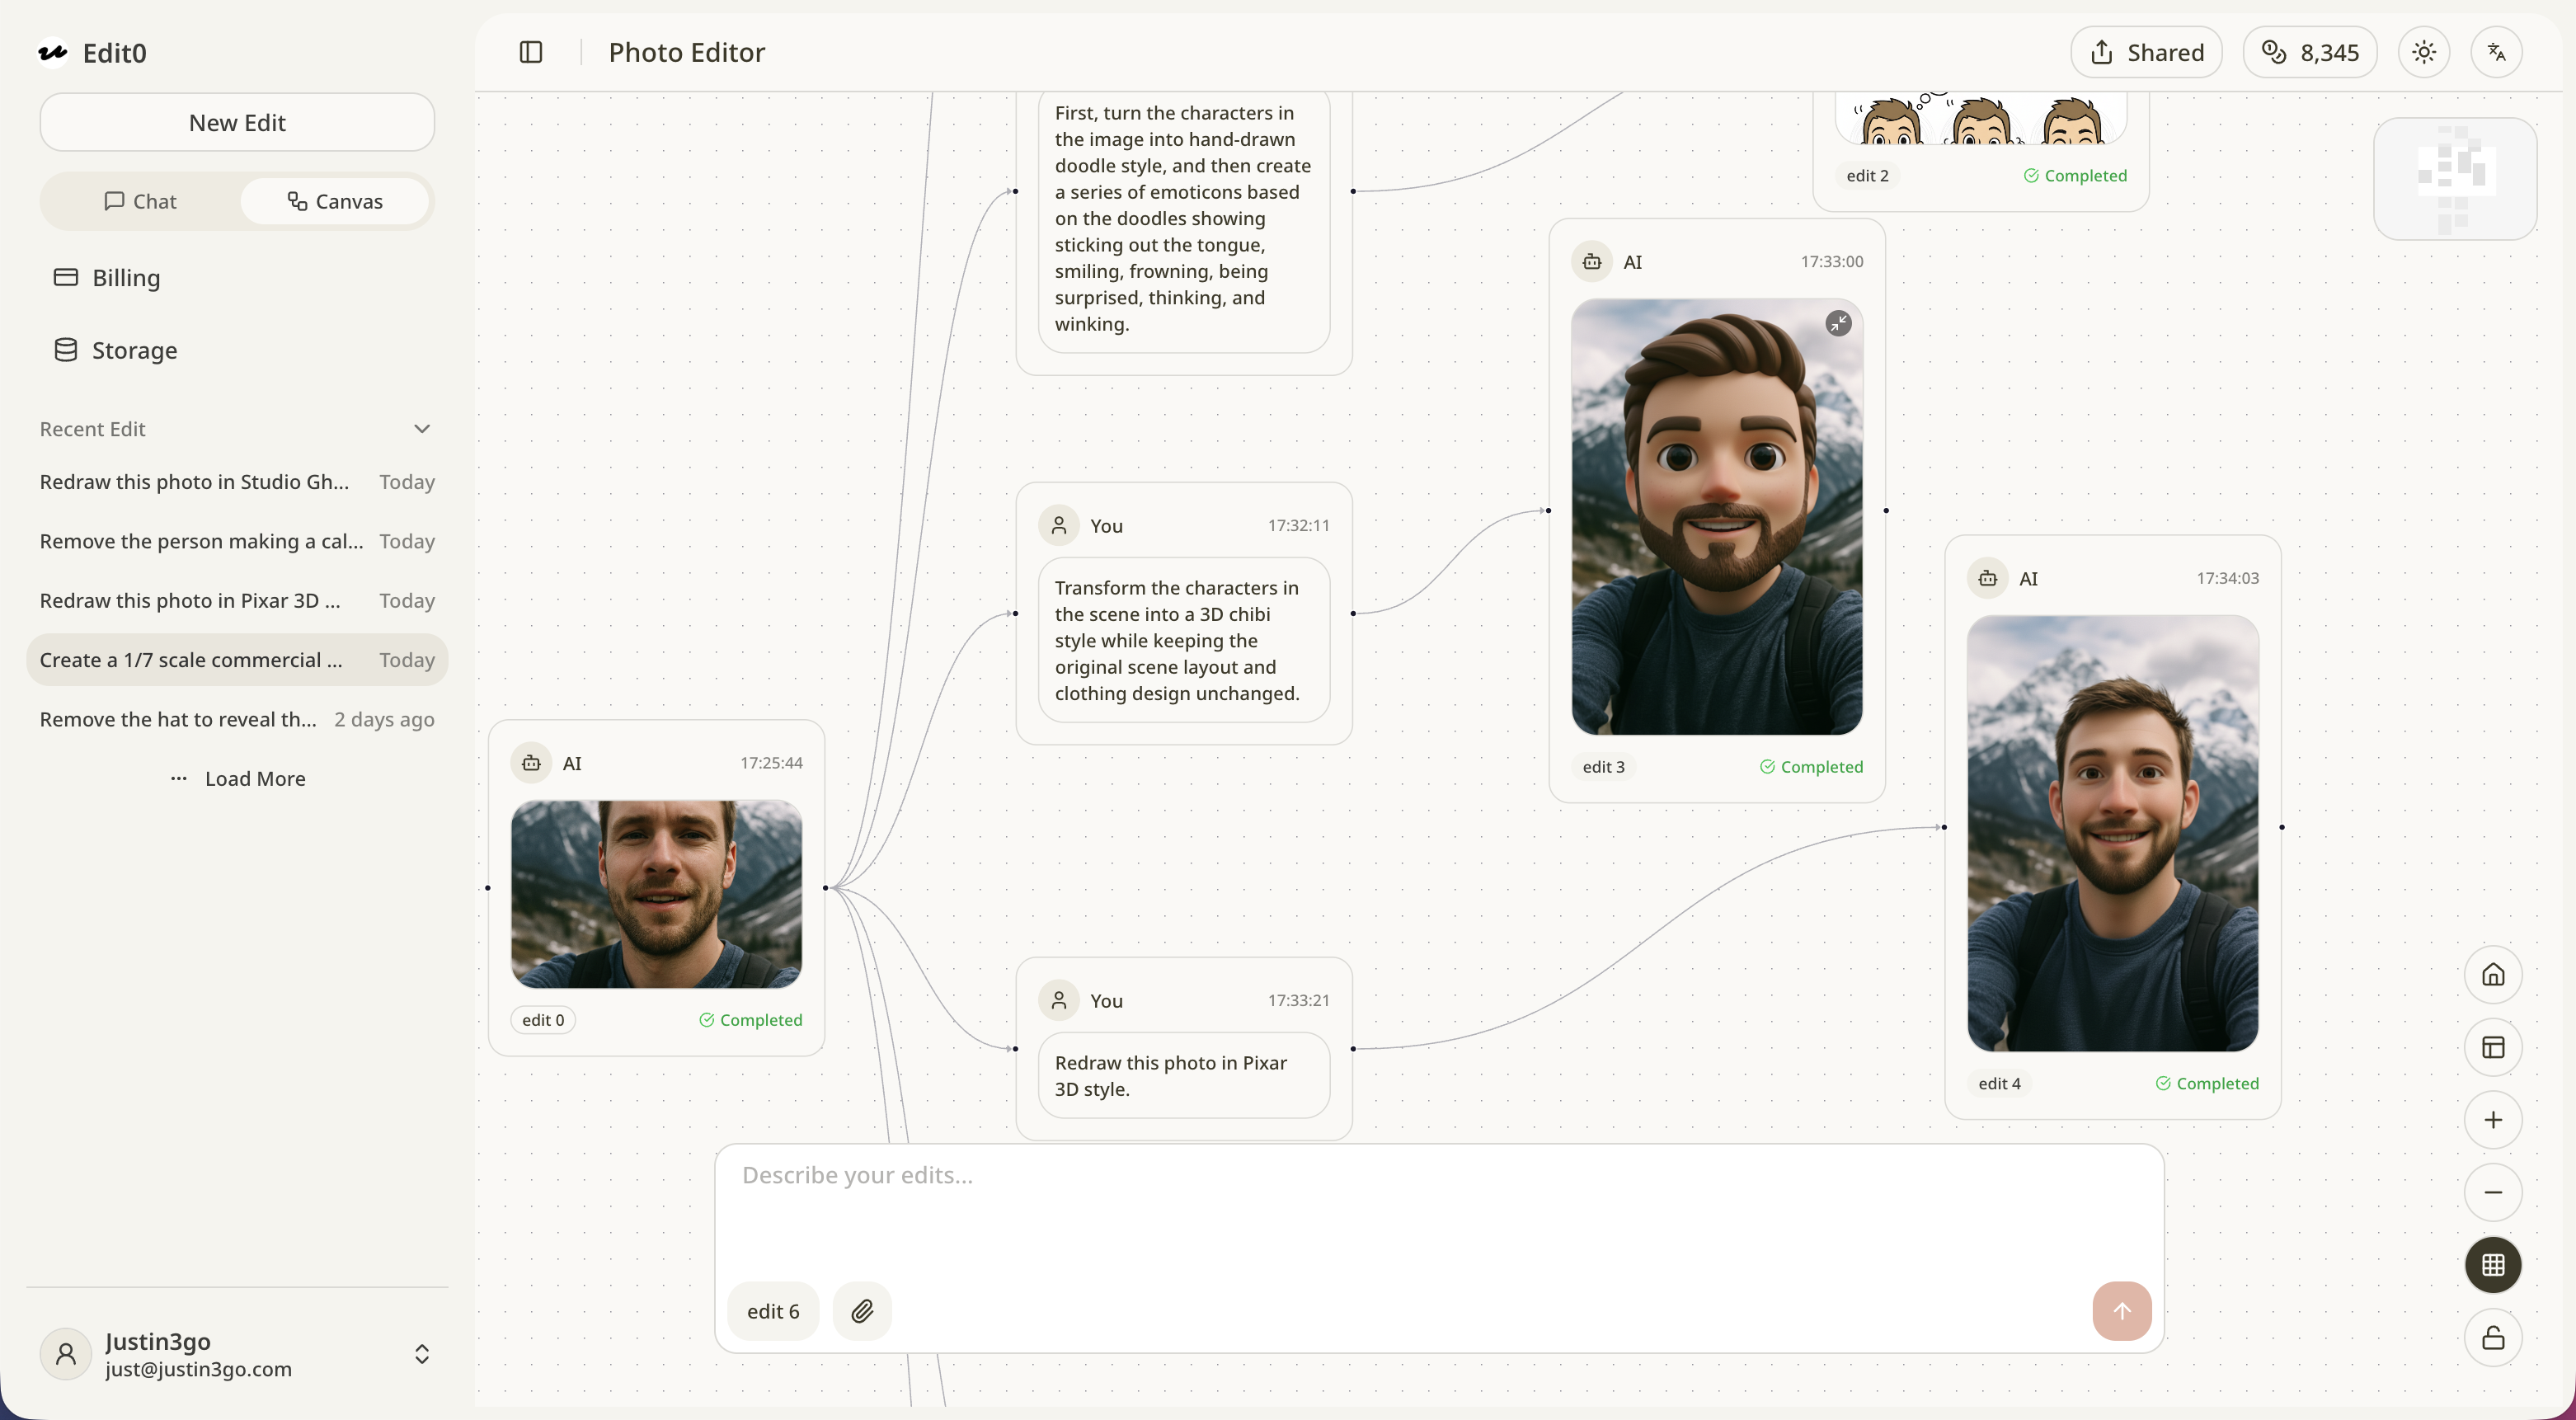2576x1420 pixels.
Task: Click the canvas minimap overview
Action: [x=2455, y=178]
